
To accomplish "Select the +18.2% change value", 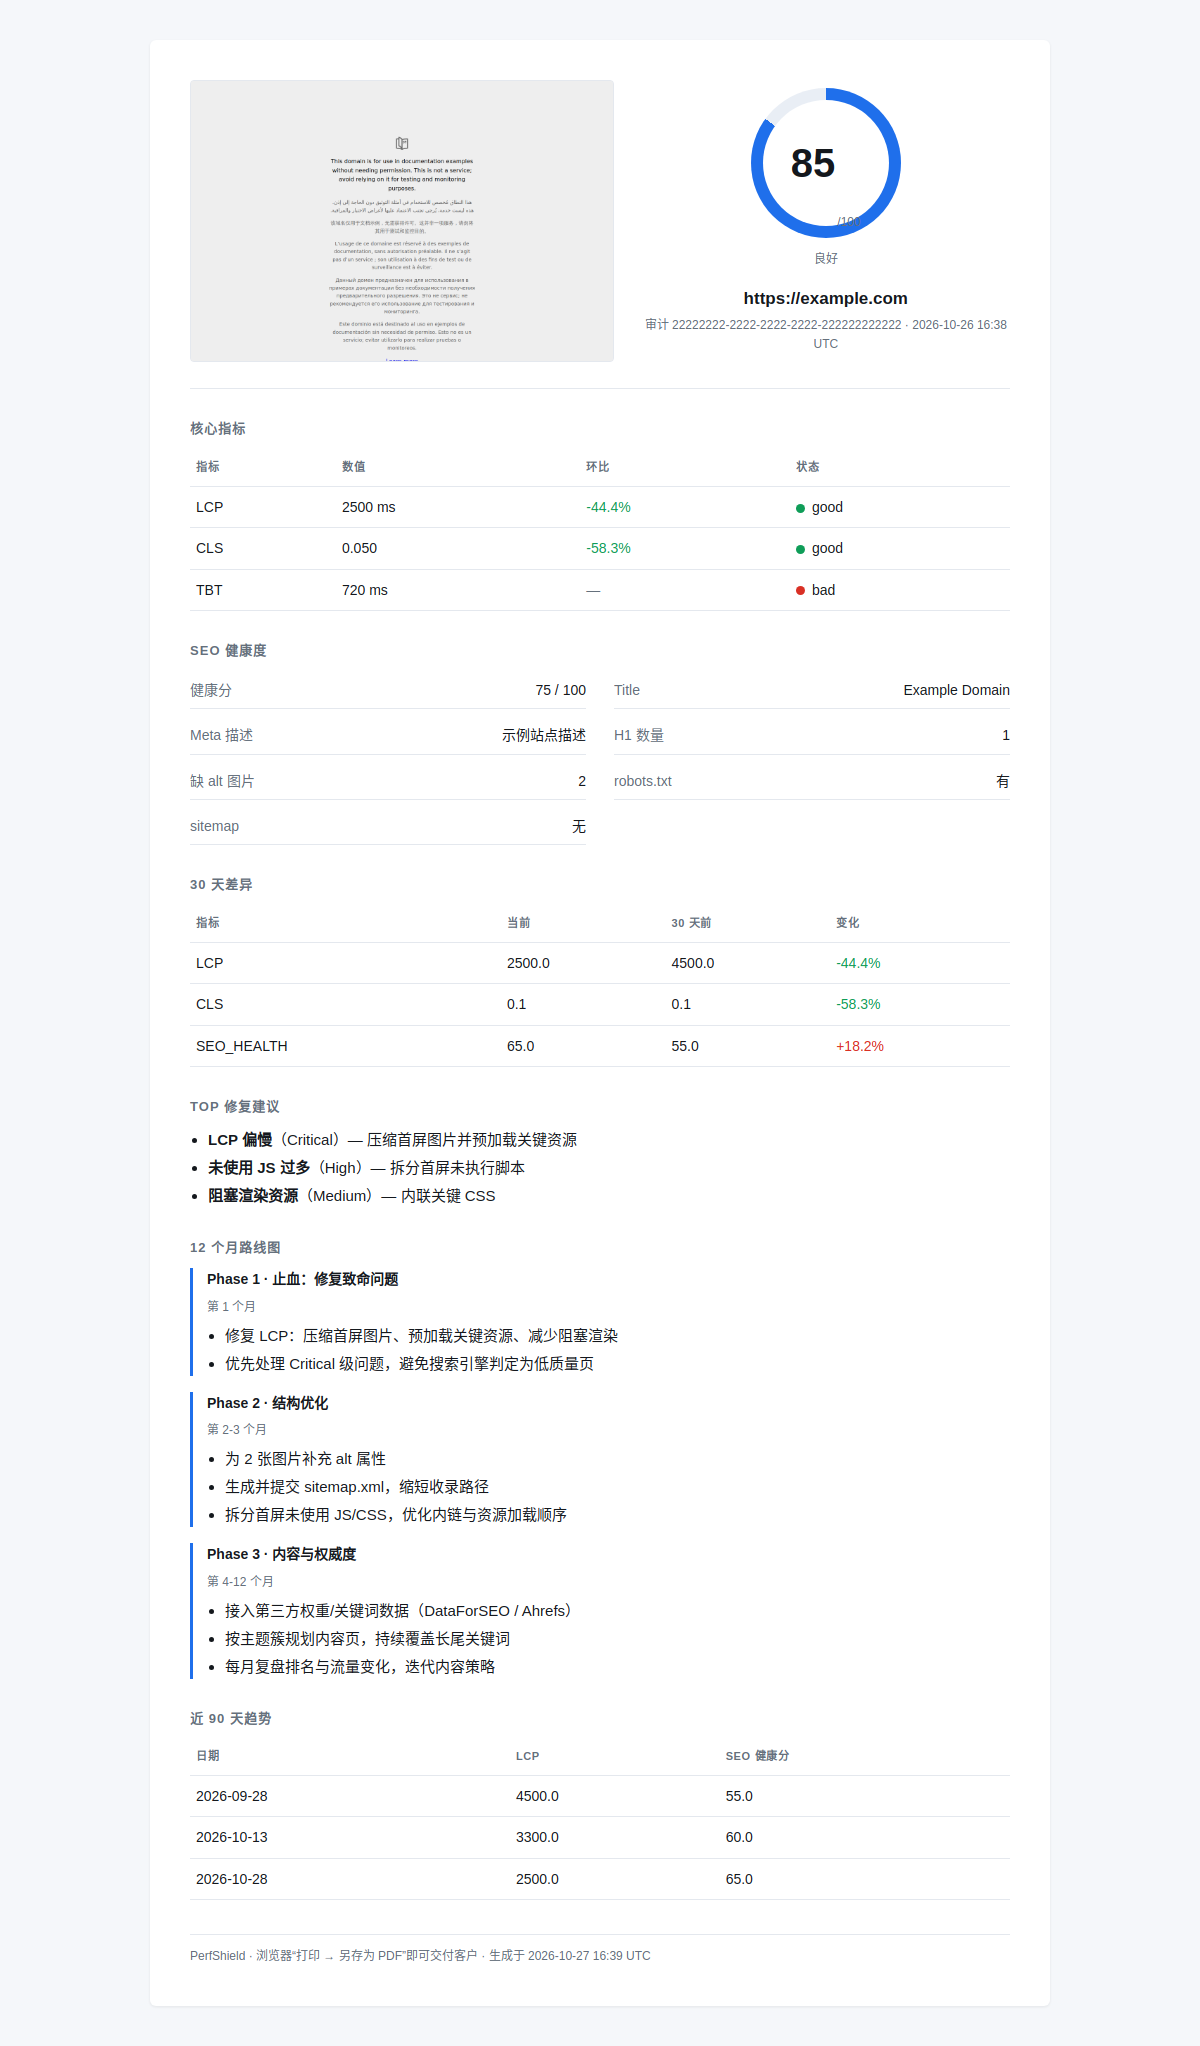I will pos(860,1046).
